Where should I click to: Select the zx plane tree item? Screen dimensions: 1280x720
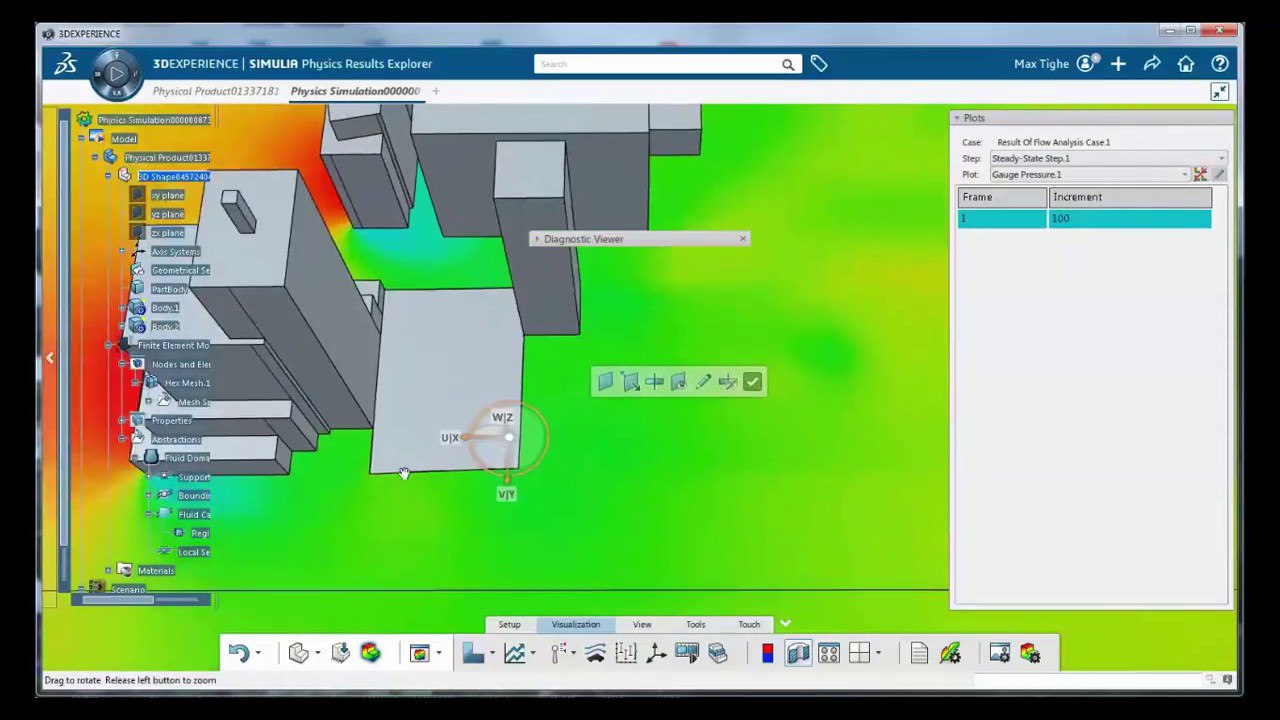click(x=167, y=233)
